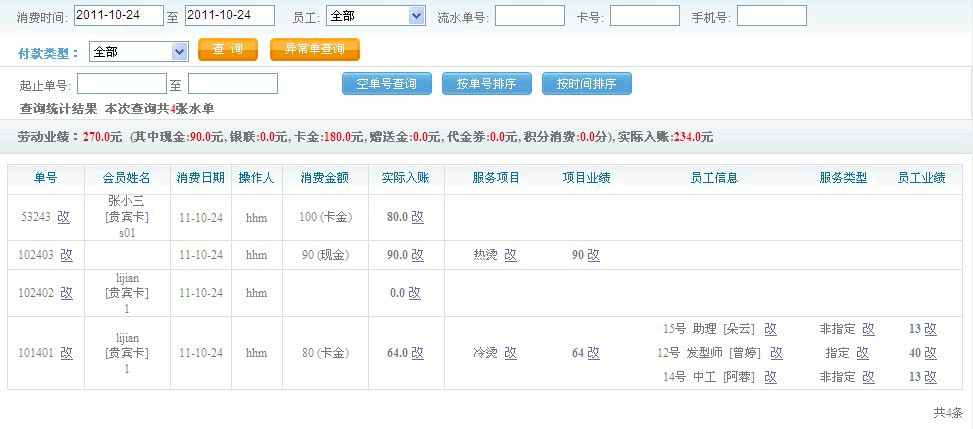
Task: Edit the 热烫 service item
Action: (510, 255)
